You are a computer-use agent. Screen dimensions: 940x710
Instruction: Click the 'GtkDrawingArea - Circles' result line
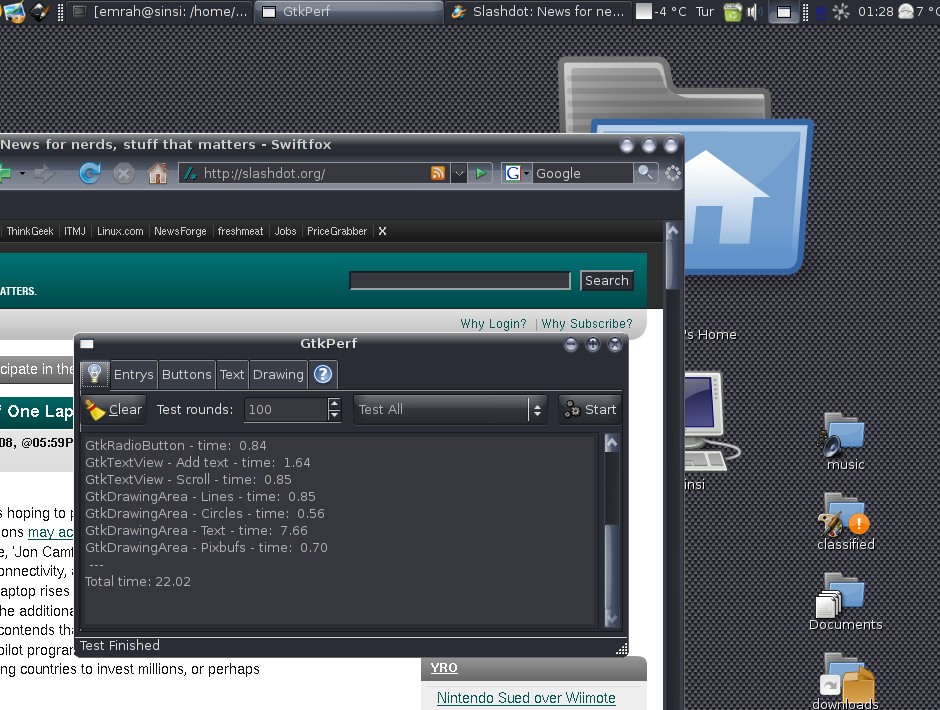(204, 513)
